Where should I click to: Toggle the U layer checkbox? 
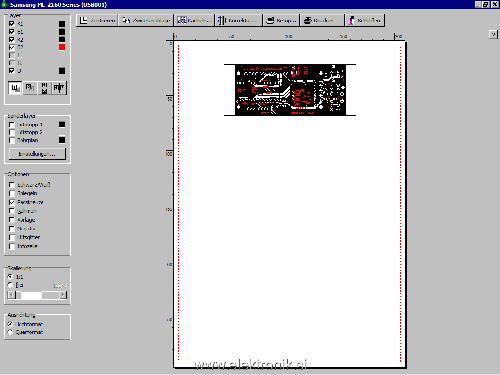pyautogui.click(x=12, y=71)
